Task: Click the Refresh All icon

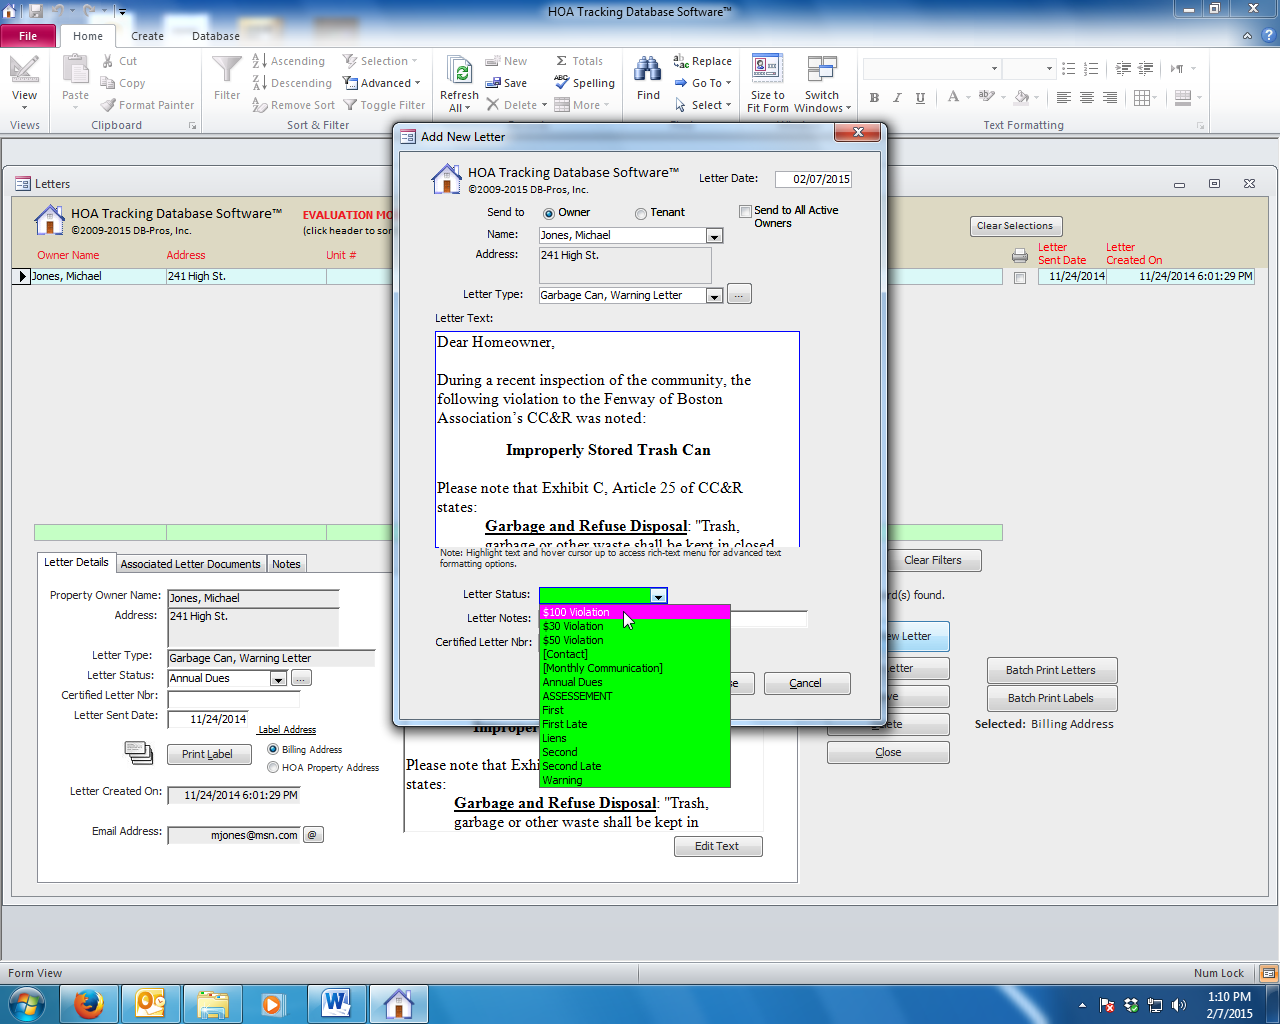Action: [459, 72]
